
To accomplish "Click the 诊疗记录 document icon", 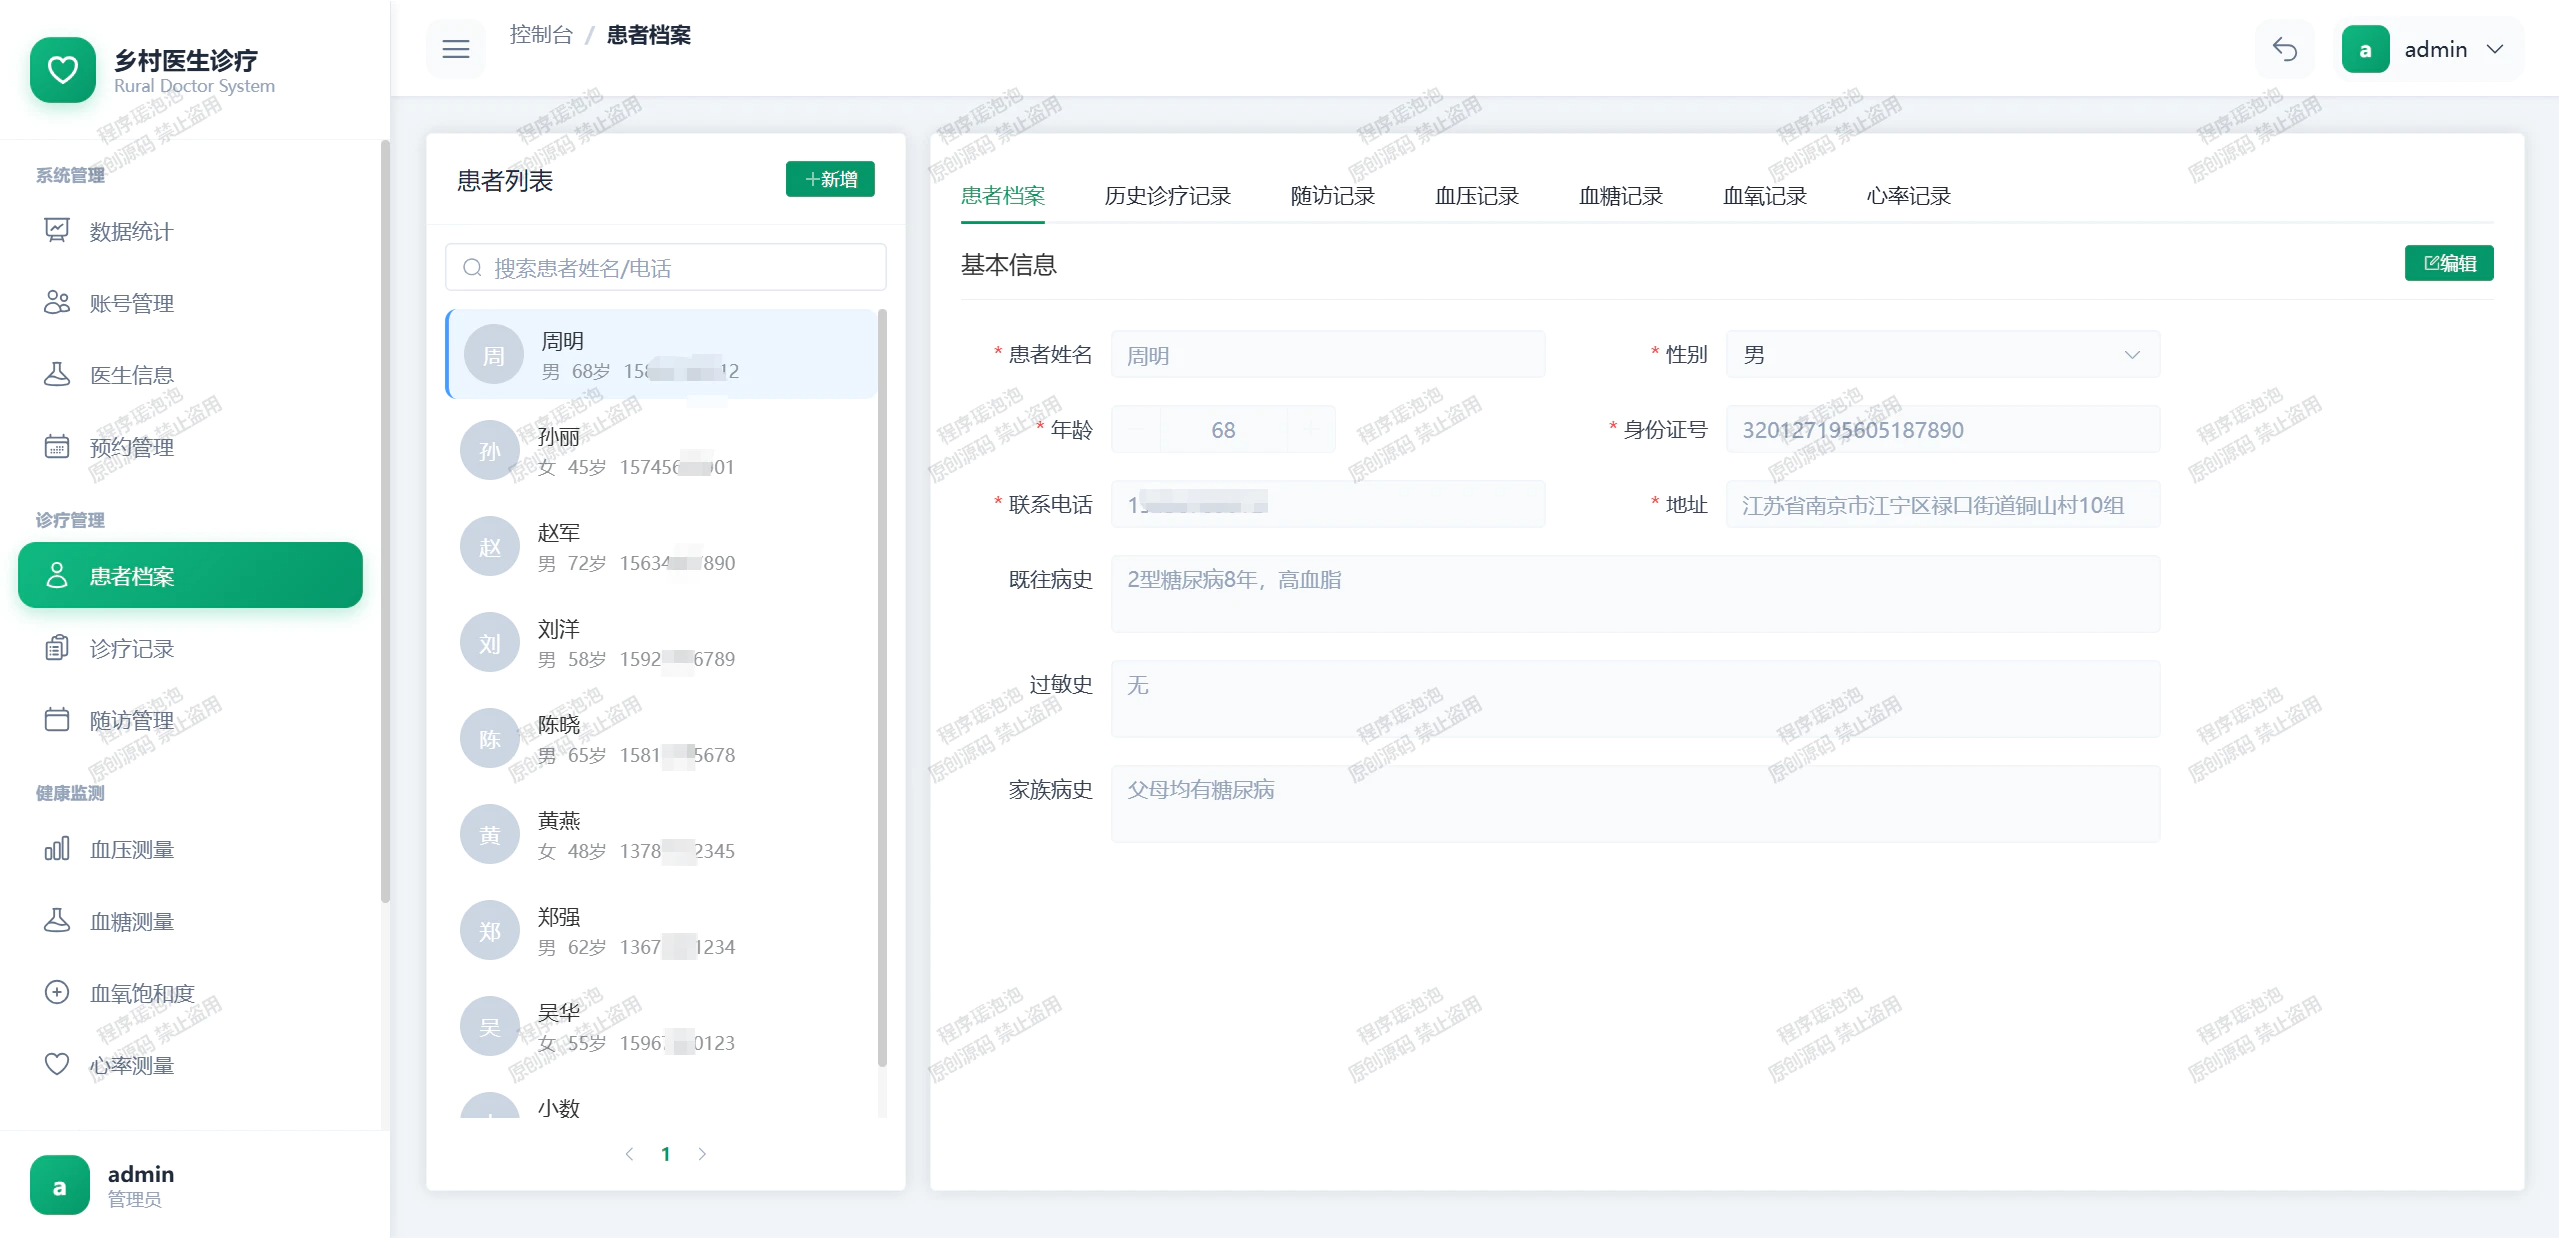I will click(x=57, y=648).
